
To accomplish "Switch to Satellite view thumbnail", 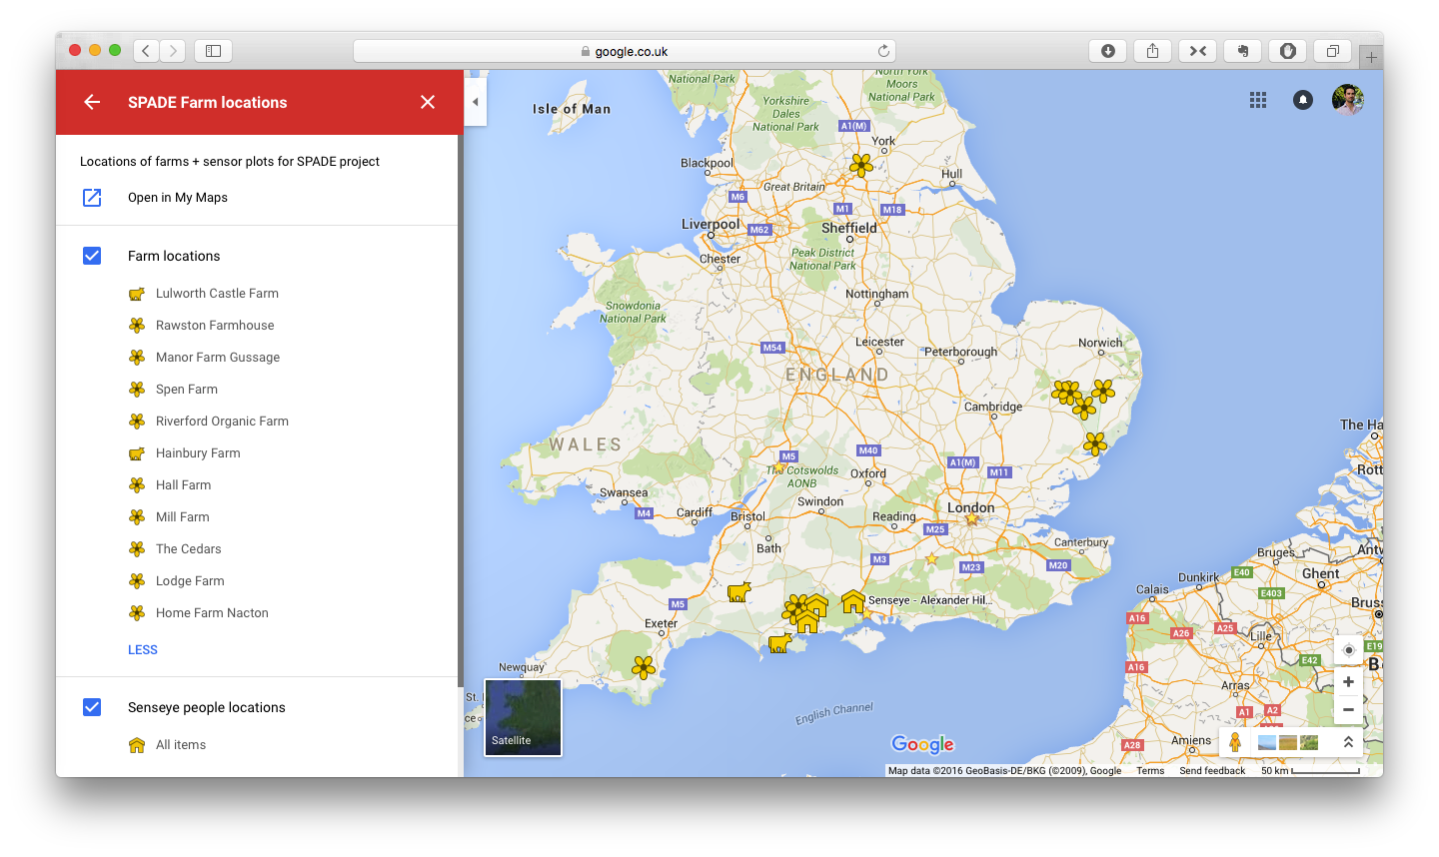I will tap(523, 717).
